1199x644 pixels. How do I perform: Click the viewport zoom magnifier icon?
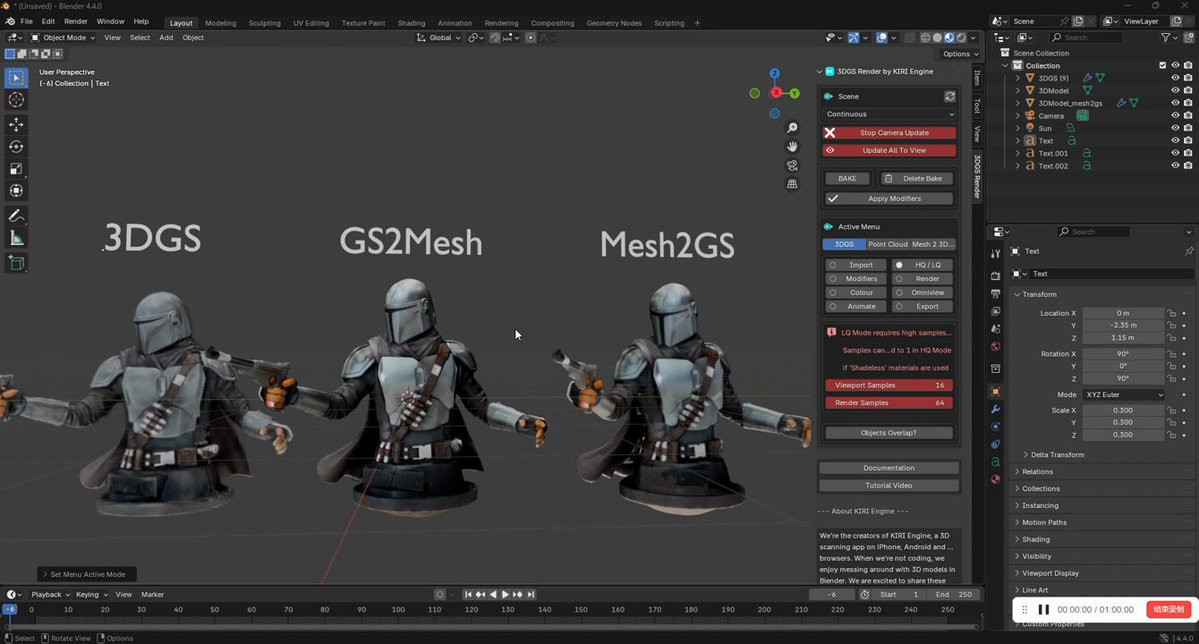(x=792, y=128)
